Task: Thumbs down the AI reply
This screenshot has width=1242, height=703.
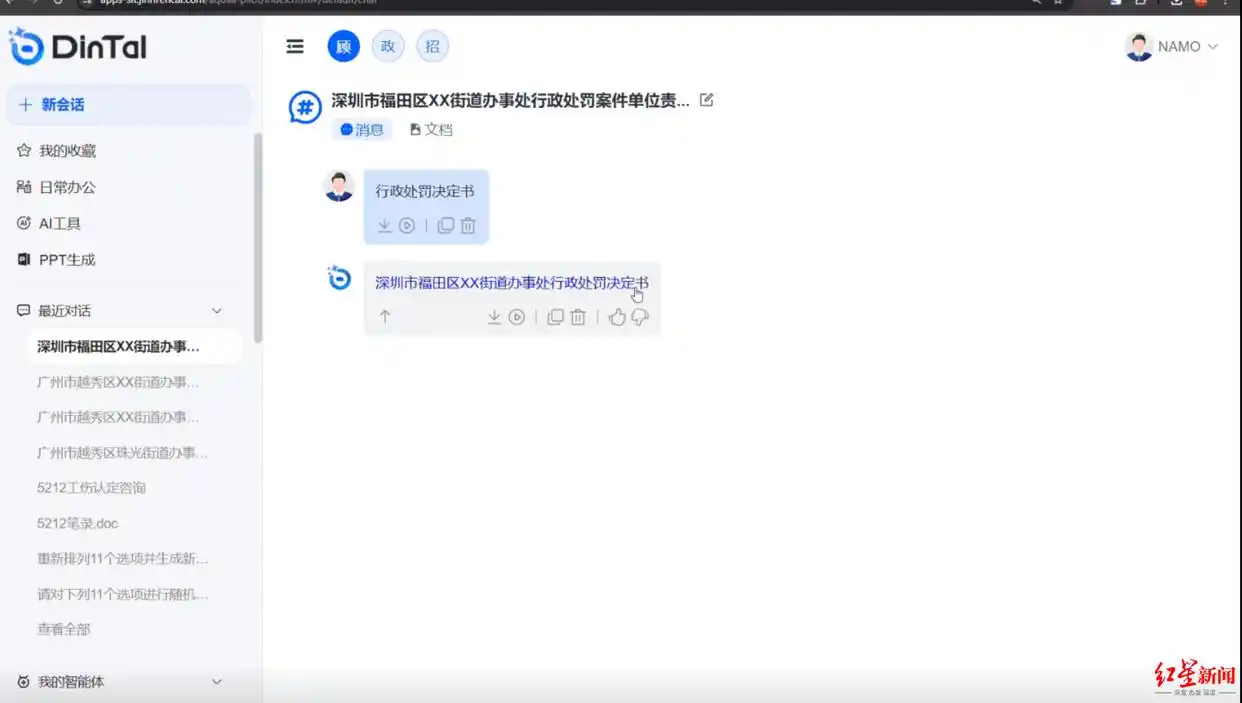Action: click(640, 316)
